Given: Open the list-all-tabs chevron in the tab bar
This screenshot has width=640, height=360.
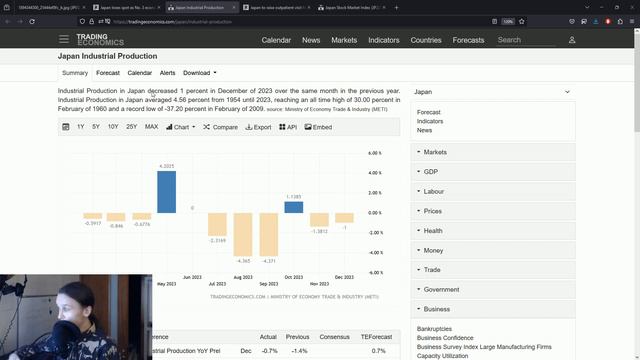Looking at the screenshot, I should pos(587,7).
